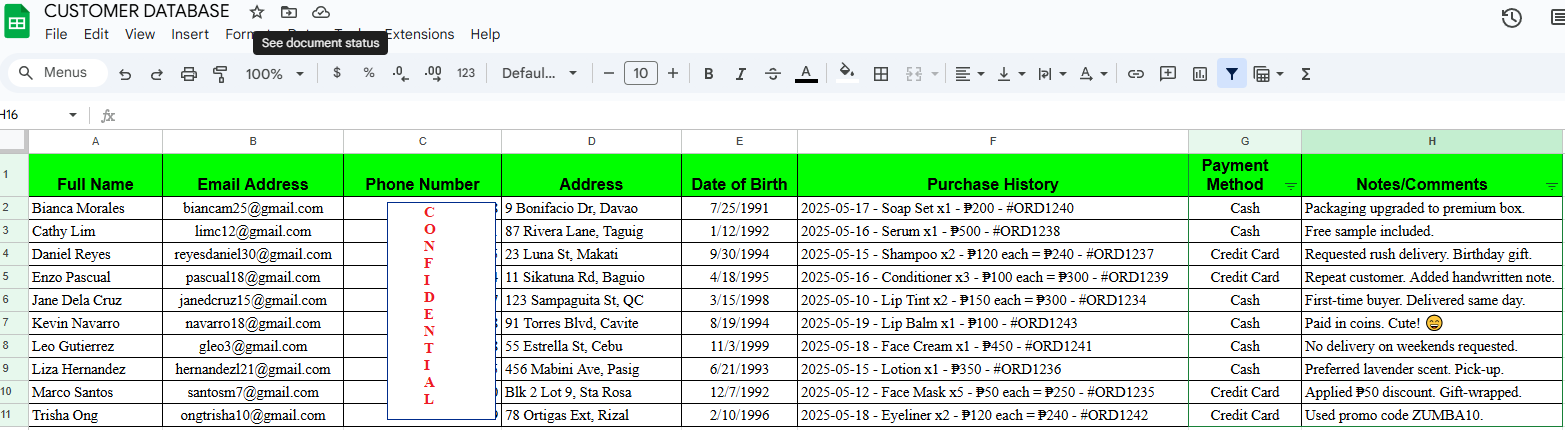Insert a chart

tap(1200, 74)
